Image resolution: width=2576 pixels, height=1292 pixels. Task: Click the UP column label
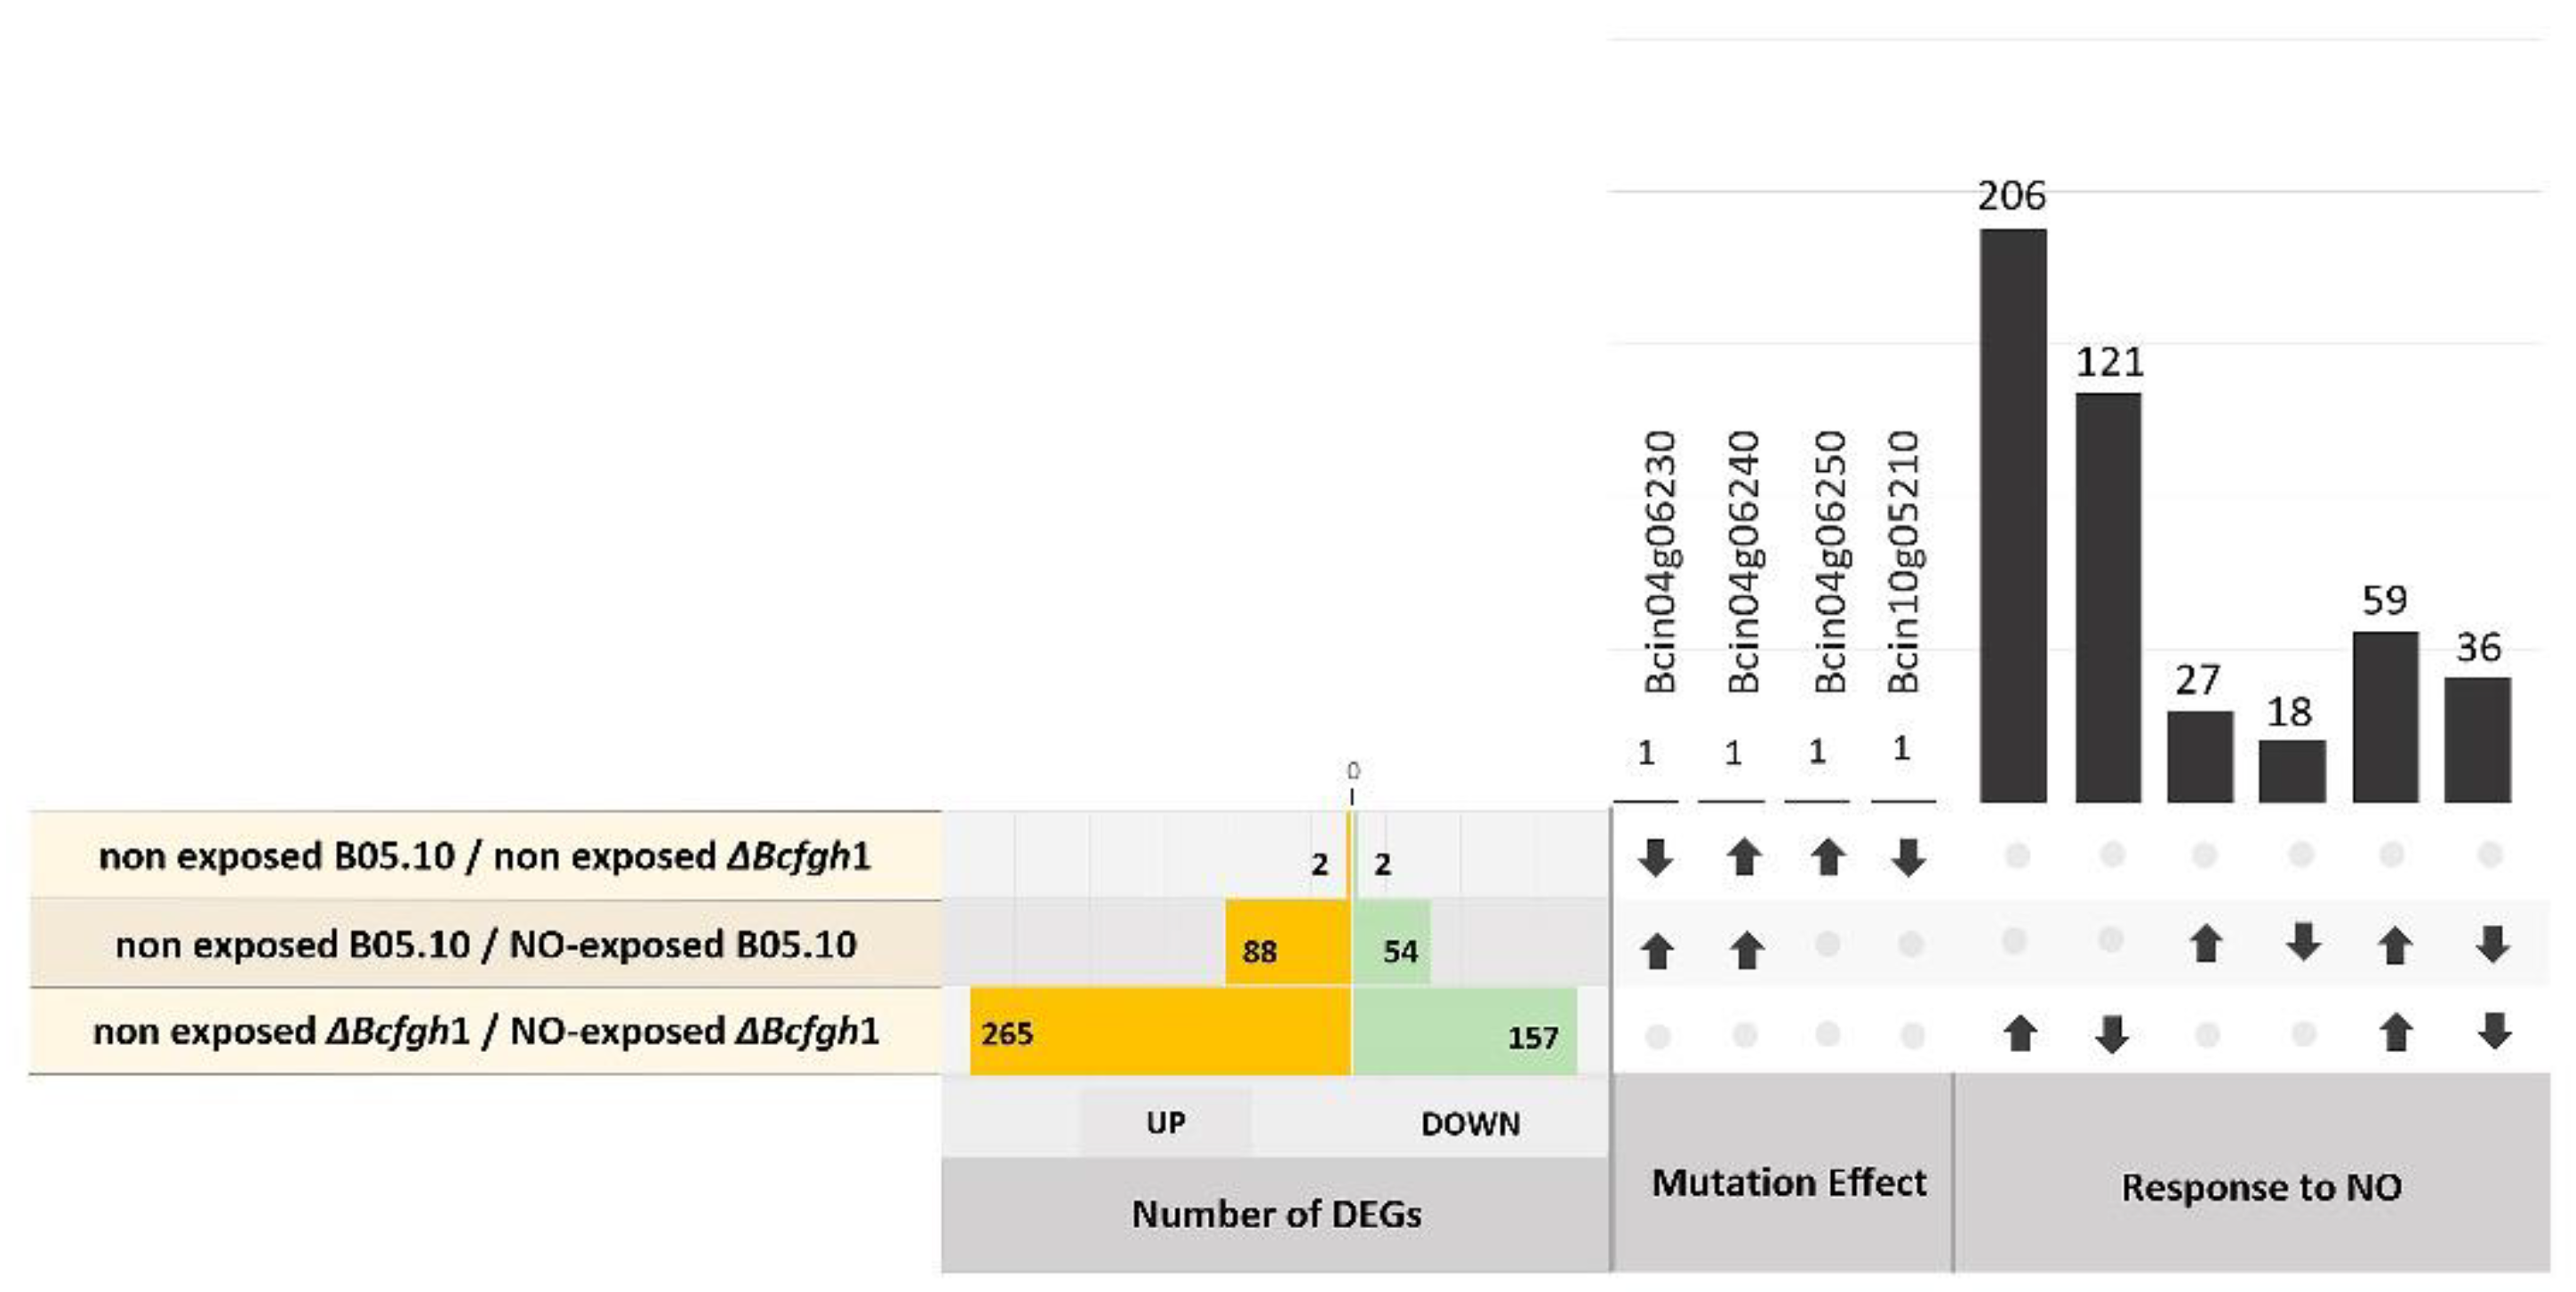(x=1165, y=1123)
